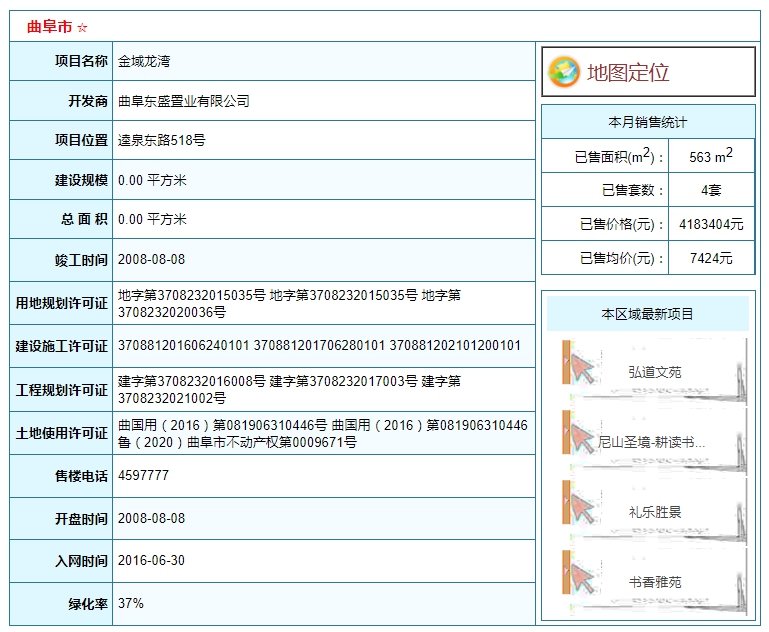This screenshot has width=769, height=632.
Task: Open the 尼山圣境-耕读书... project link
Action: pos(651,442)
